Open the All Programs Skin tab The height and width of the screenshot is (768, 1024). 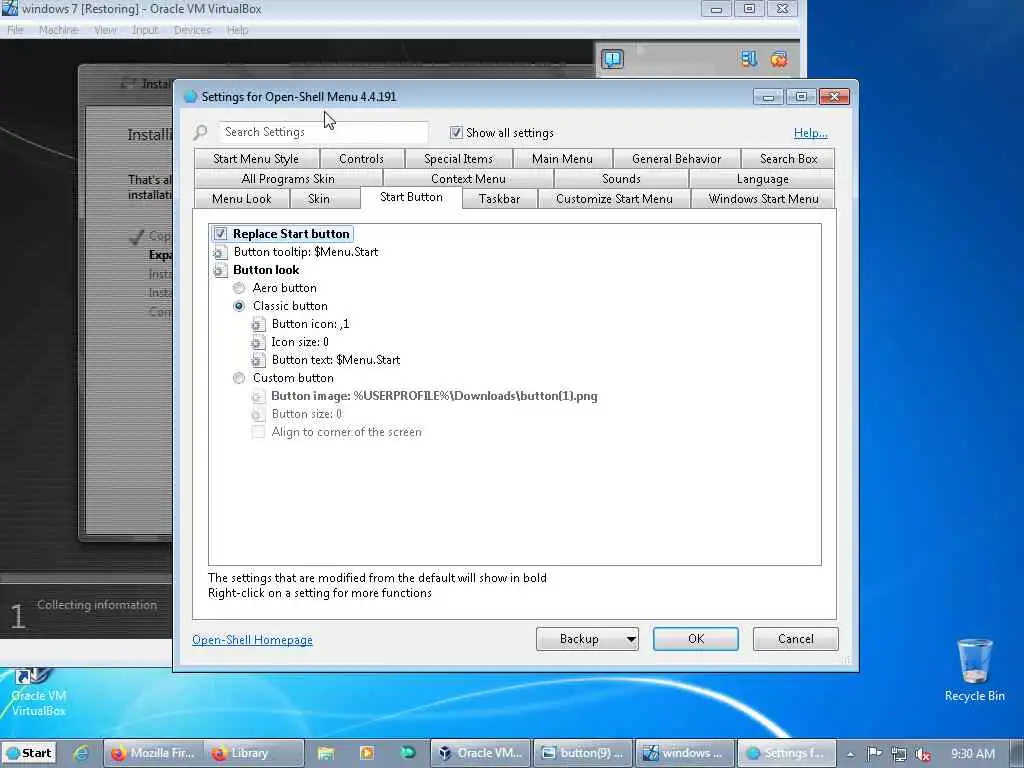pos(288,179)
